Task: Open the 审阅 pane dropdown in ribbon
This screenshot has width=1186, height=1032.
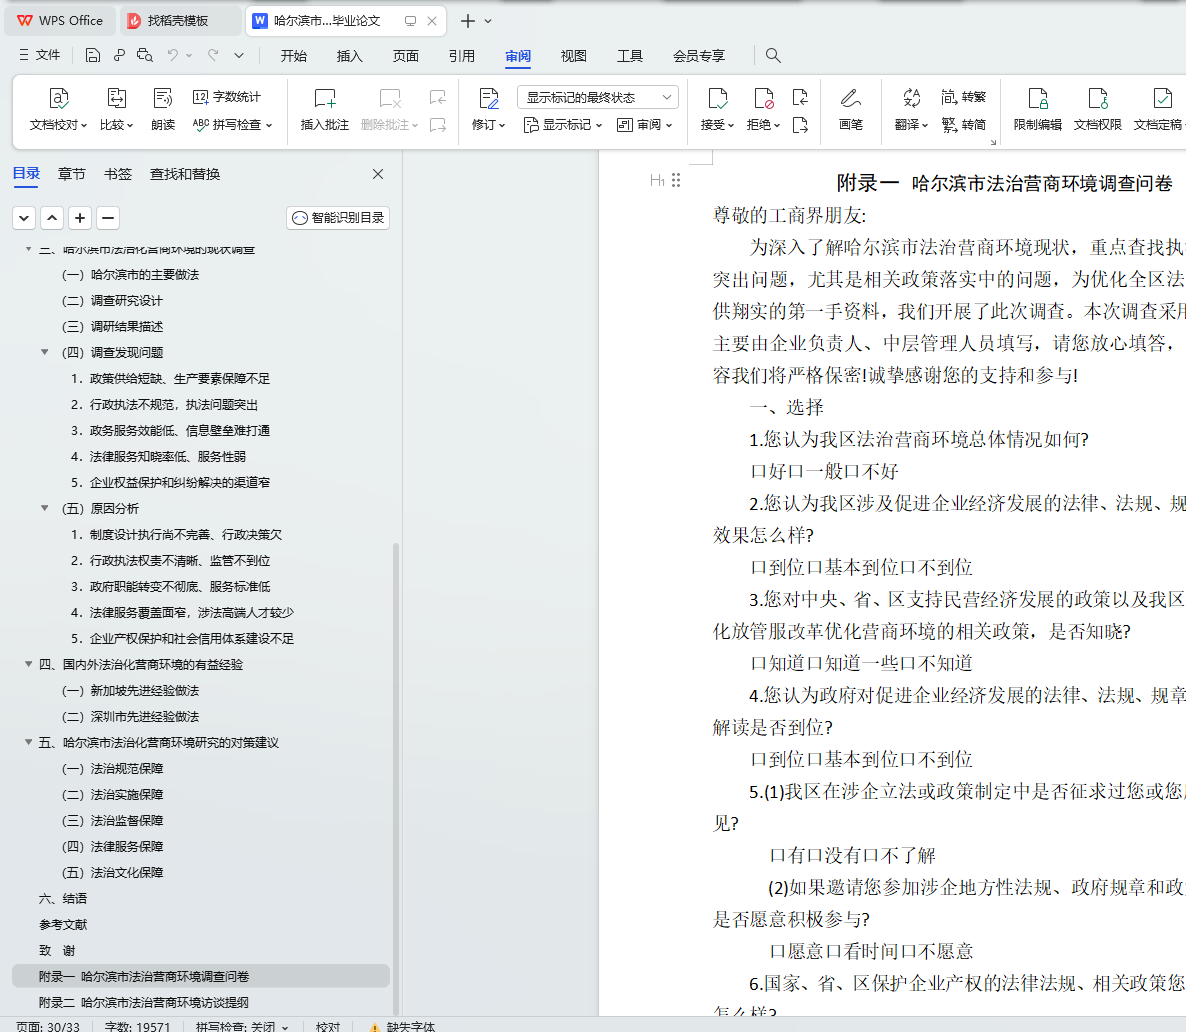Action: (644, 125)
